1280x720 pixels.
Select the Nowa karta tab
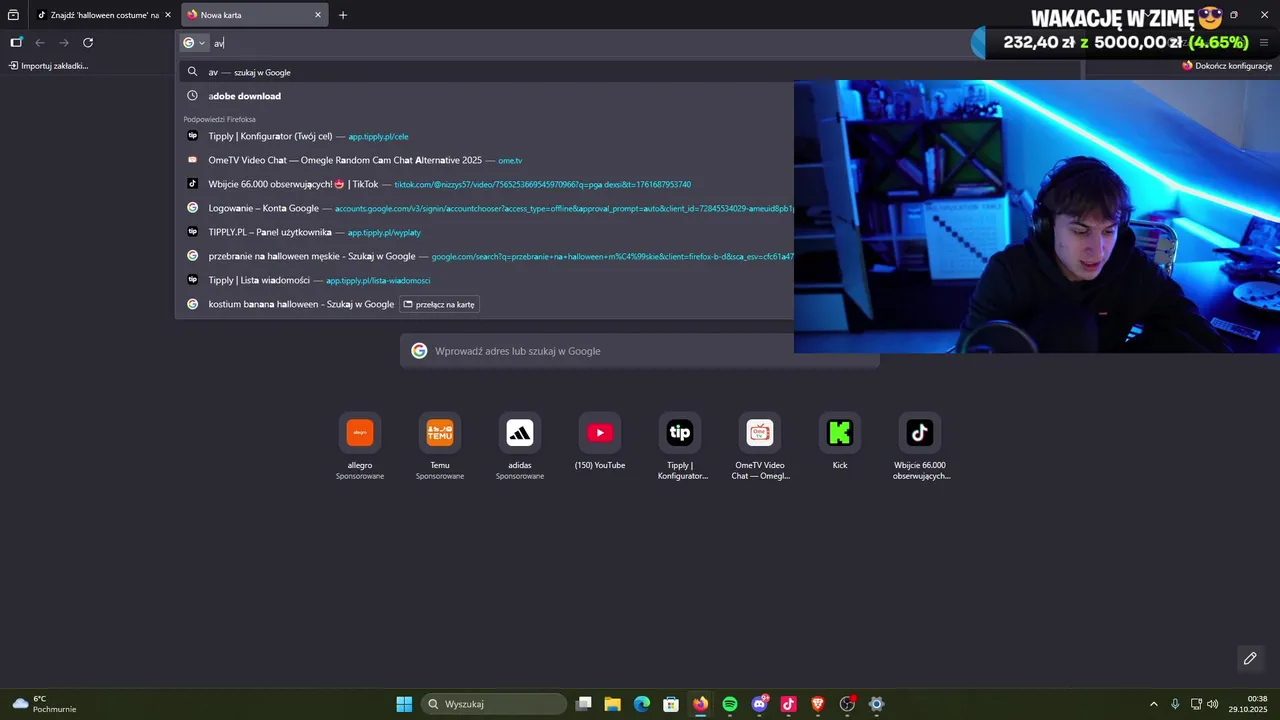[x=254, y=15]
